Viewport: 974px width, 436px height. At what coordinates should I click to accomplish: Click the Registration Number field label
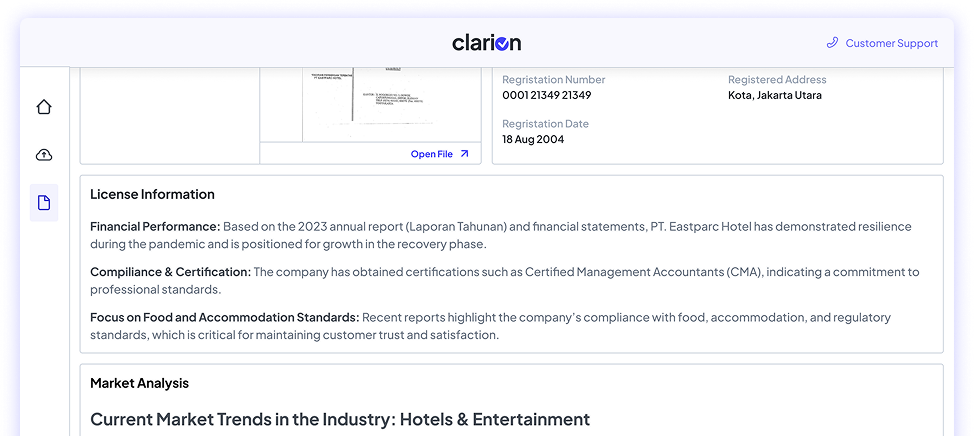553,80
